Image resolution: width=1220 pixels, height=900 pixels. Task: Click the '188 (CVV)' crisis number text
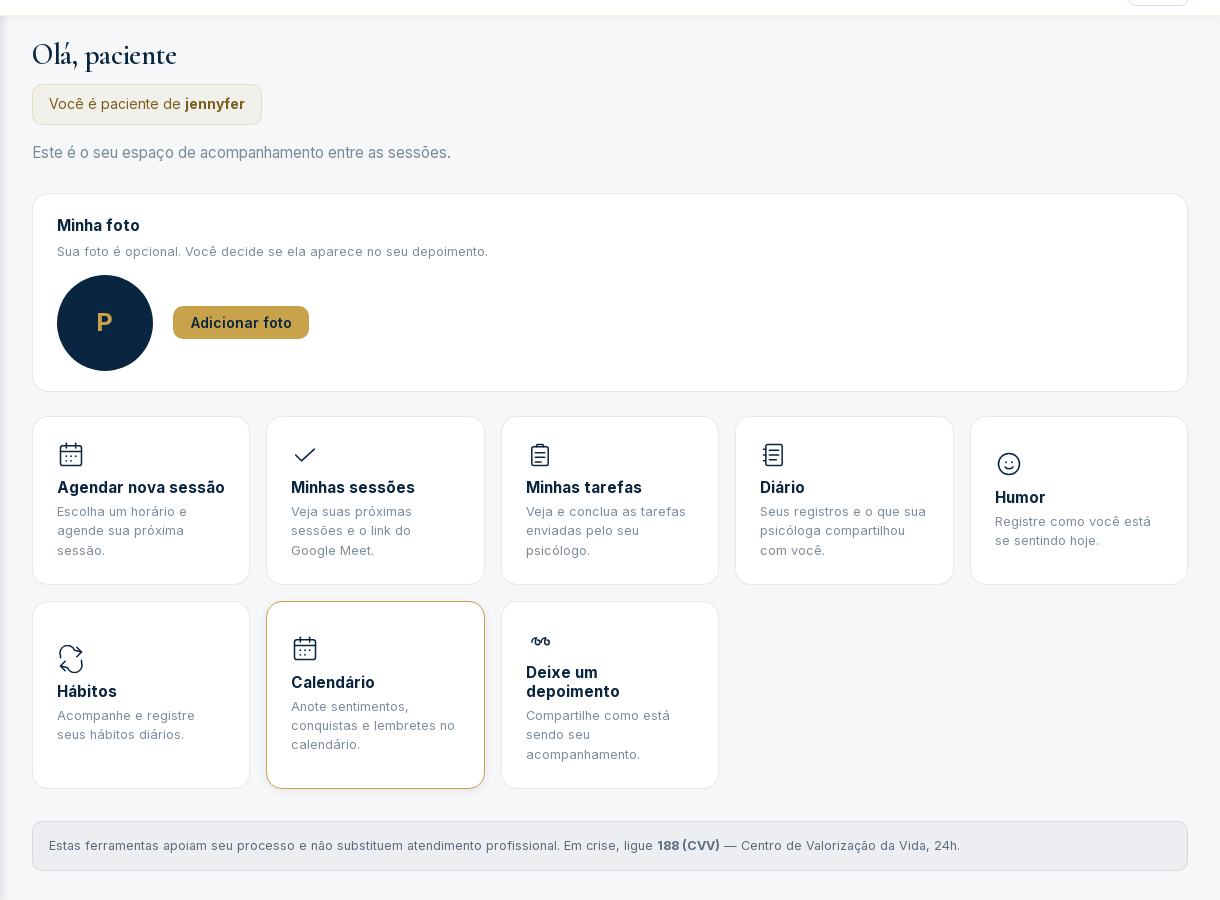(688, 845)
